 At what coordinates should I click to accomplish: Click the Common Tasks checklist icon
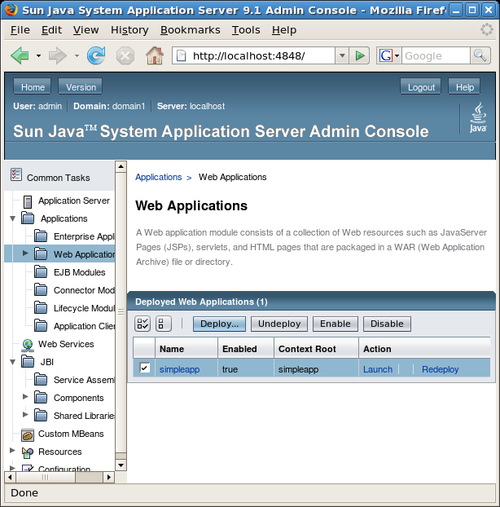point(16,175)
